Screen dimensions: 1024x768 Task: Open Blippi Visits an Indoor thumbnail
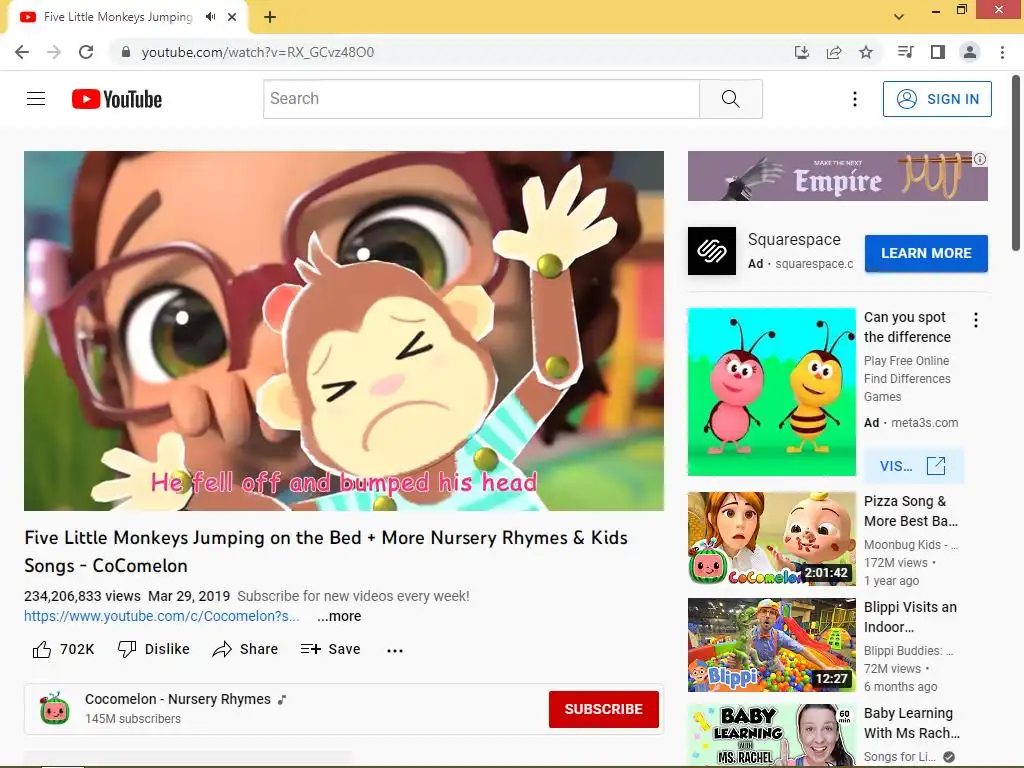click(771, 645)
